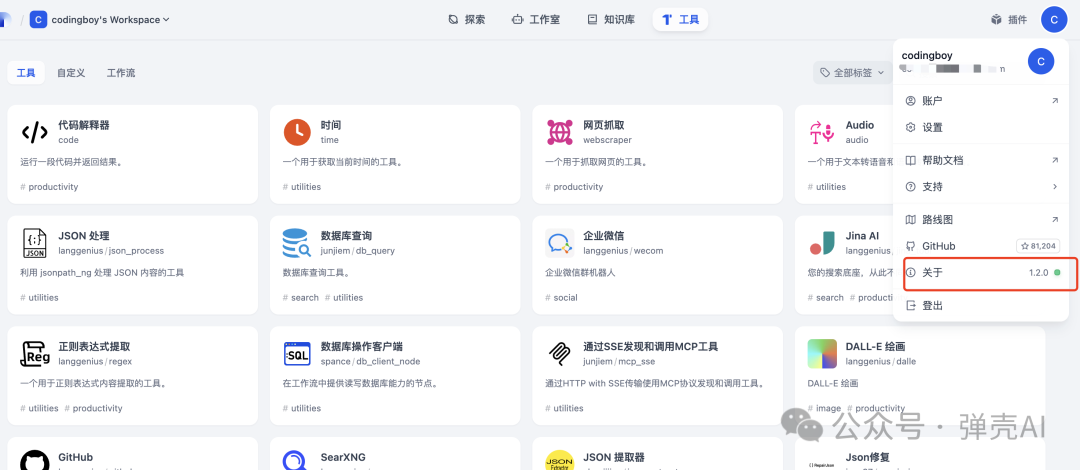
Task: Open the JSON 处理 card title
Action: [x=84, y=236]
